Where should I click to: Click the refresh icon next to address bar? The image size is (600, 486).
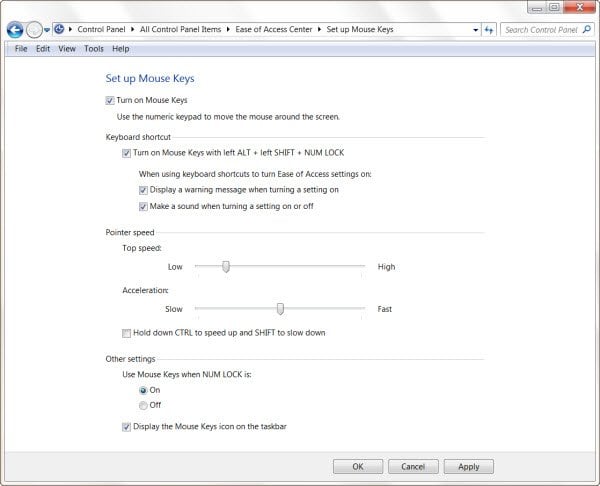coord(489,29)
